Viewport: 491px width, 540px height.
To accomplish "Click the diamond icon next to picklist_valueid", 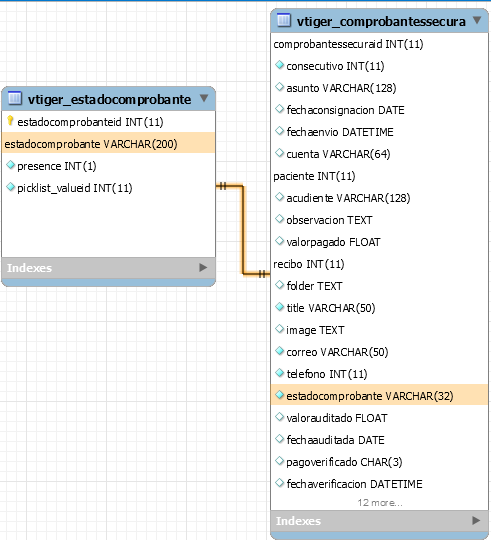I will pos(11,187).
